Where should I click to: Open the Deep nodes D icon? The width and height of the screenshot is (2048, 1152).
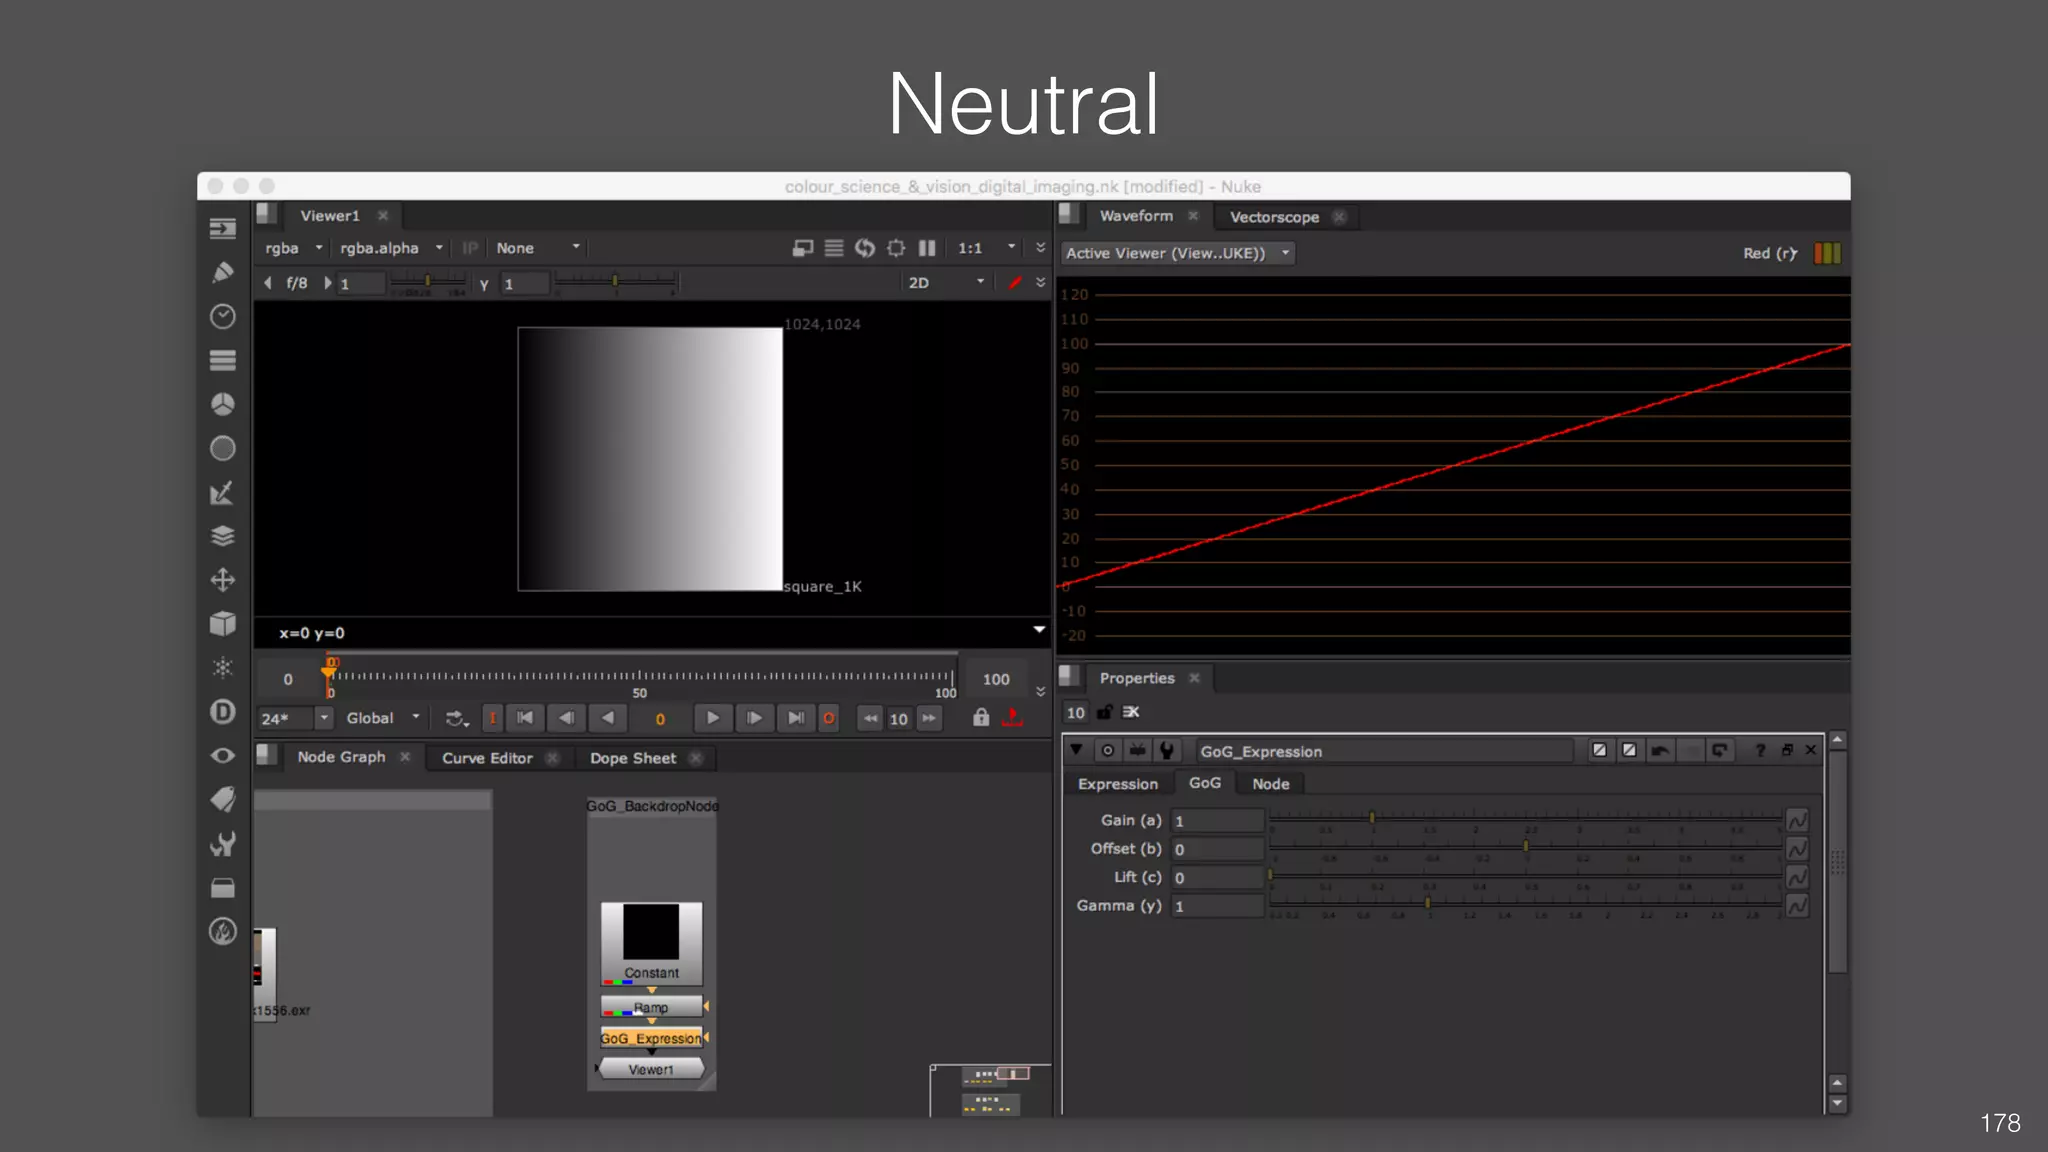222,712
